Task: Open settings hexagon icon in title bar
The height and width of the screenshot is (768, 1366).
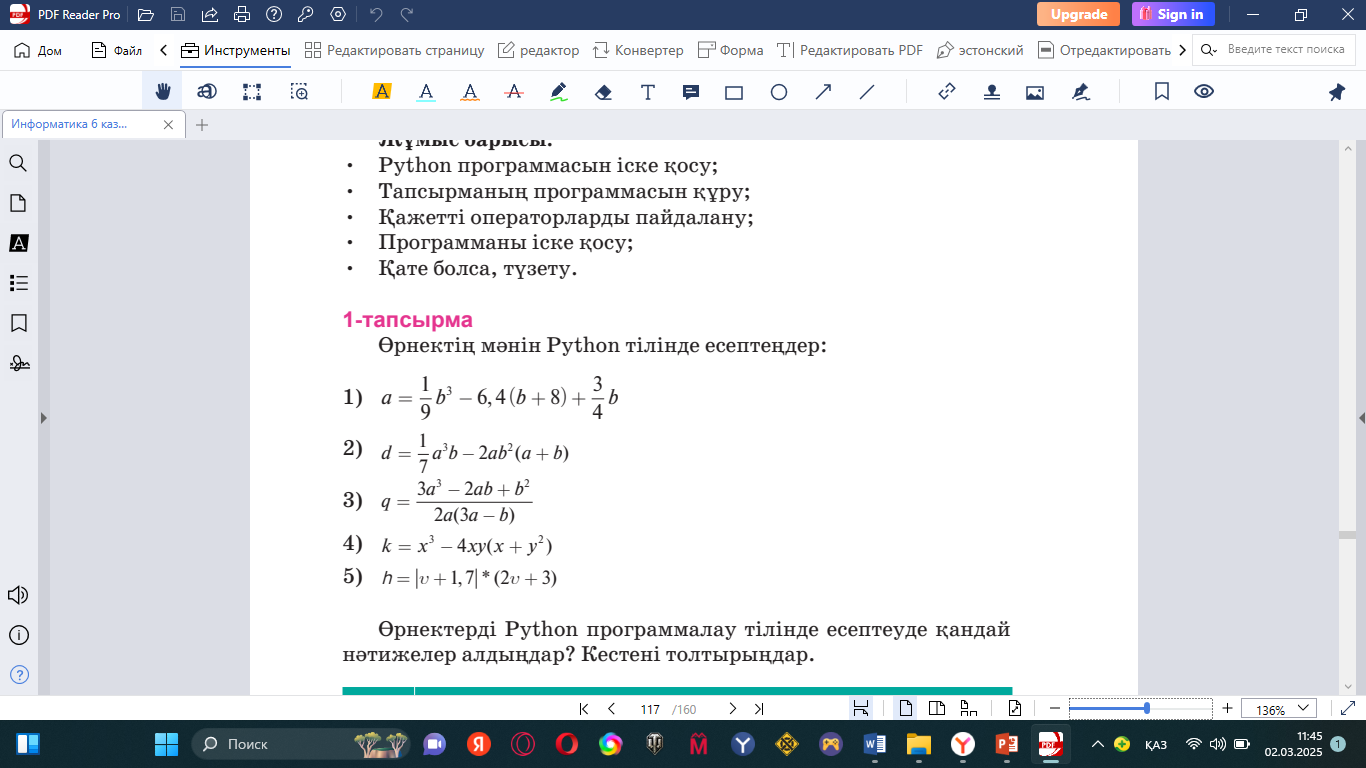Action: tap(338, 15)
